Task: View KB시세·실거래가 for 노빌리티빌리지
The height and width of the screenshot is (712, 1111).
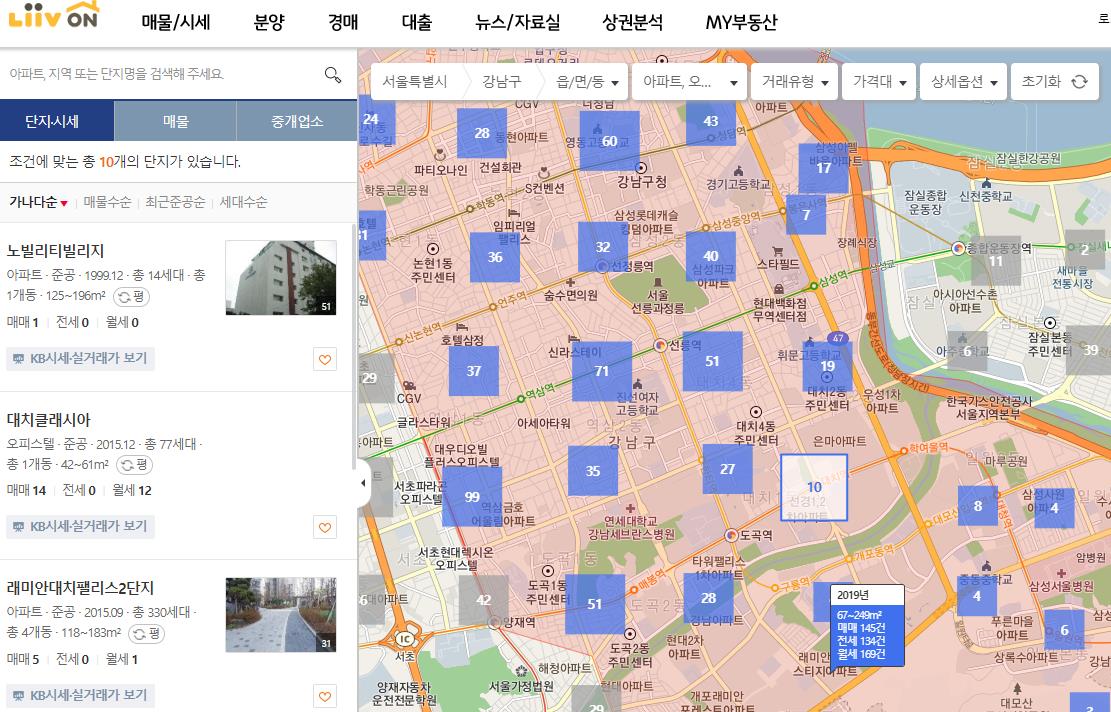Action: click(81, 358)
